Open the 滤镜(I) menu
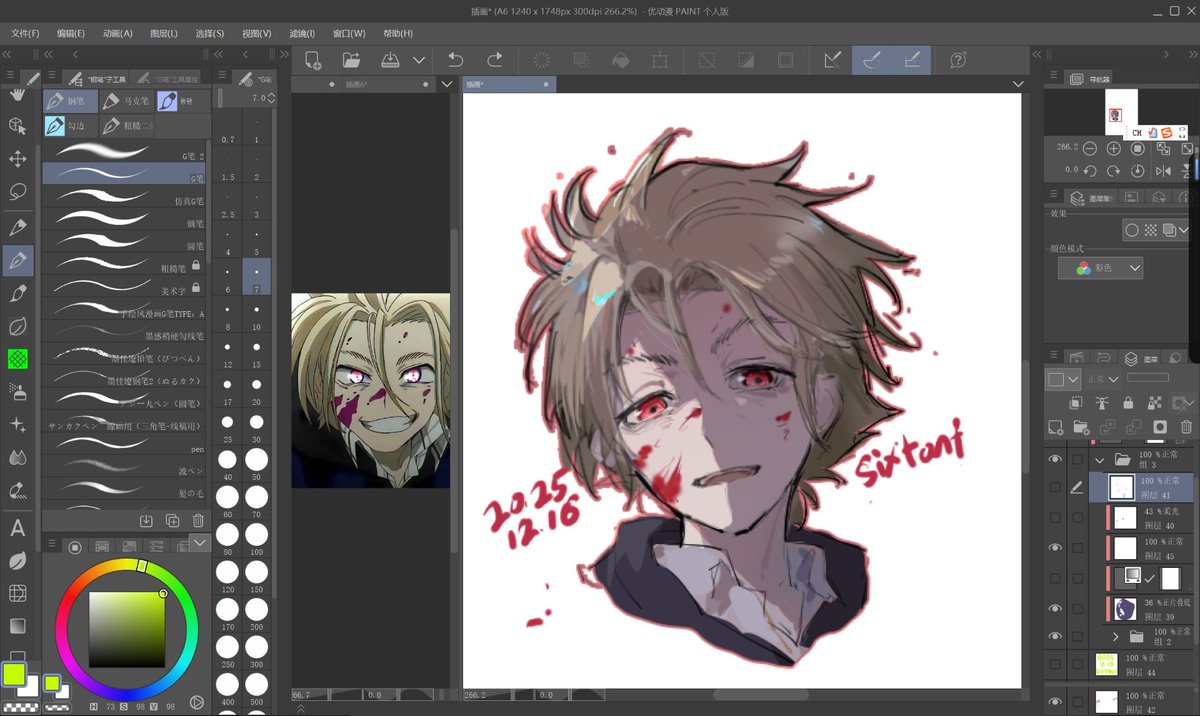 point(302,33)
